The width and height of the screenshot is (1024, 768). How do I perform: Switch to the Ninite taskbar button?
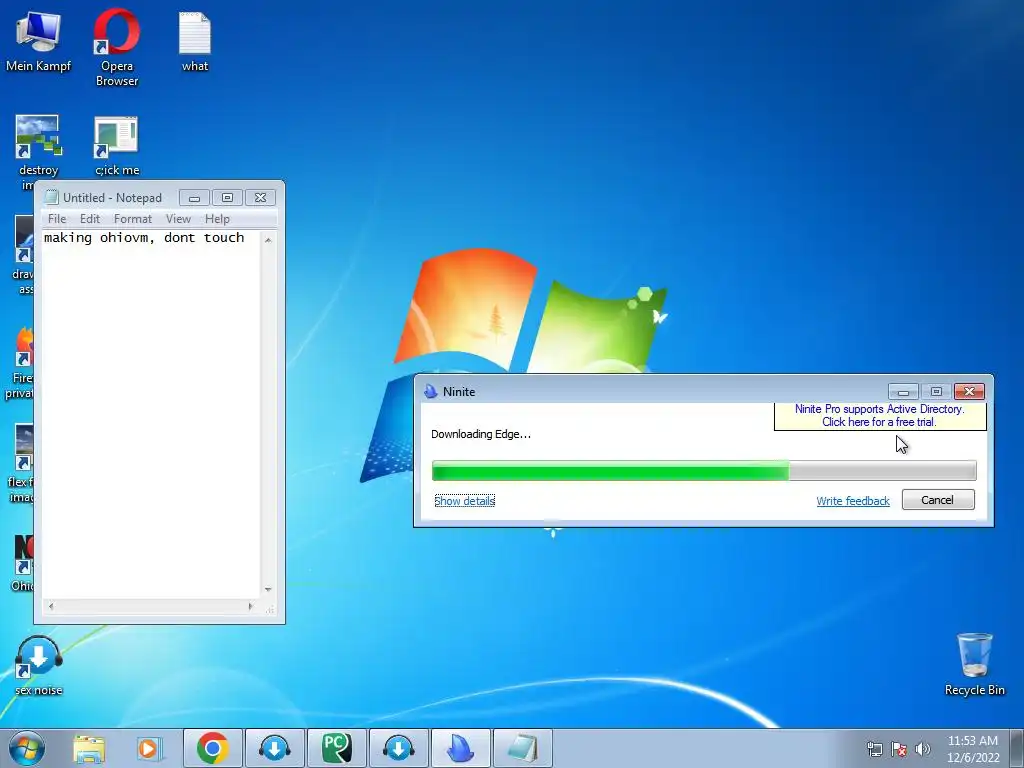coord(461,748)
